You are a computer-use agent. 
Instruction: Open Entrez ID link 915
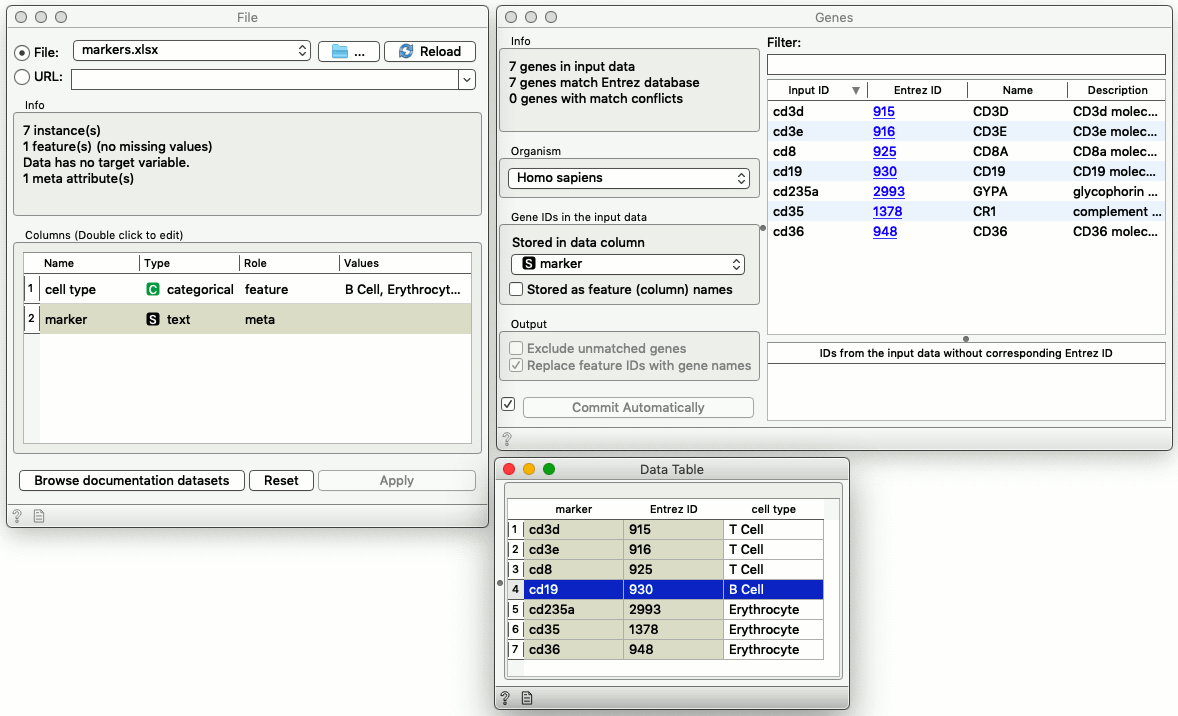point(884,111)
